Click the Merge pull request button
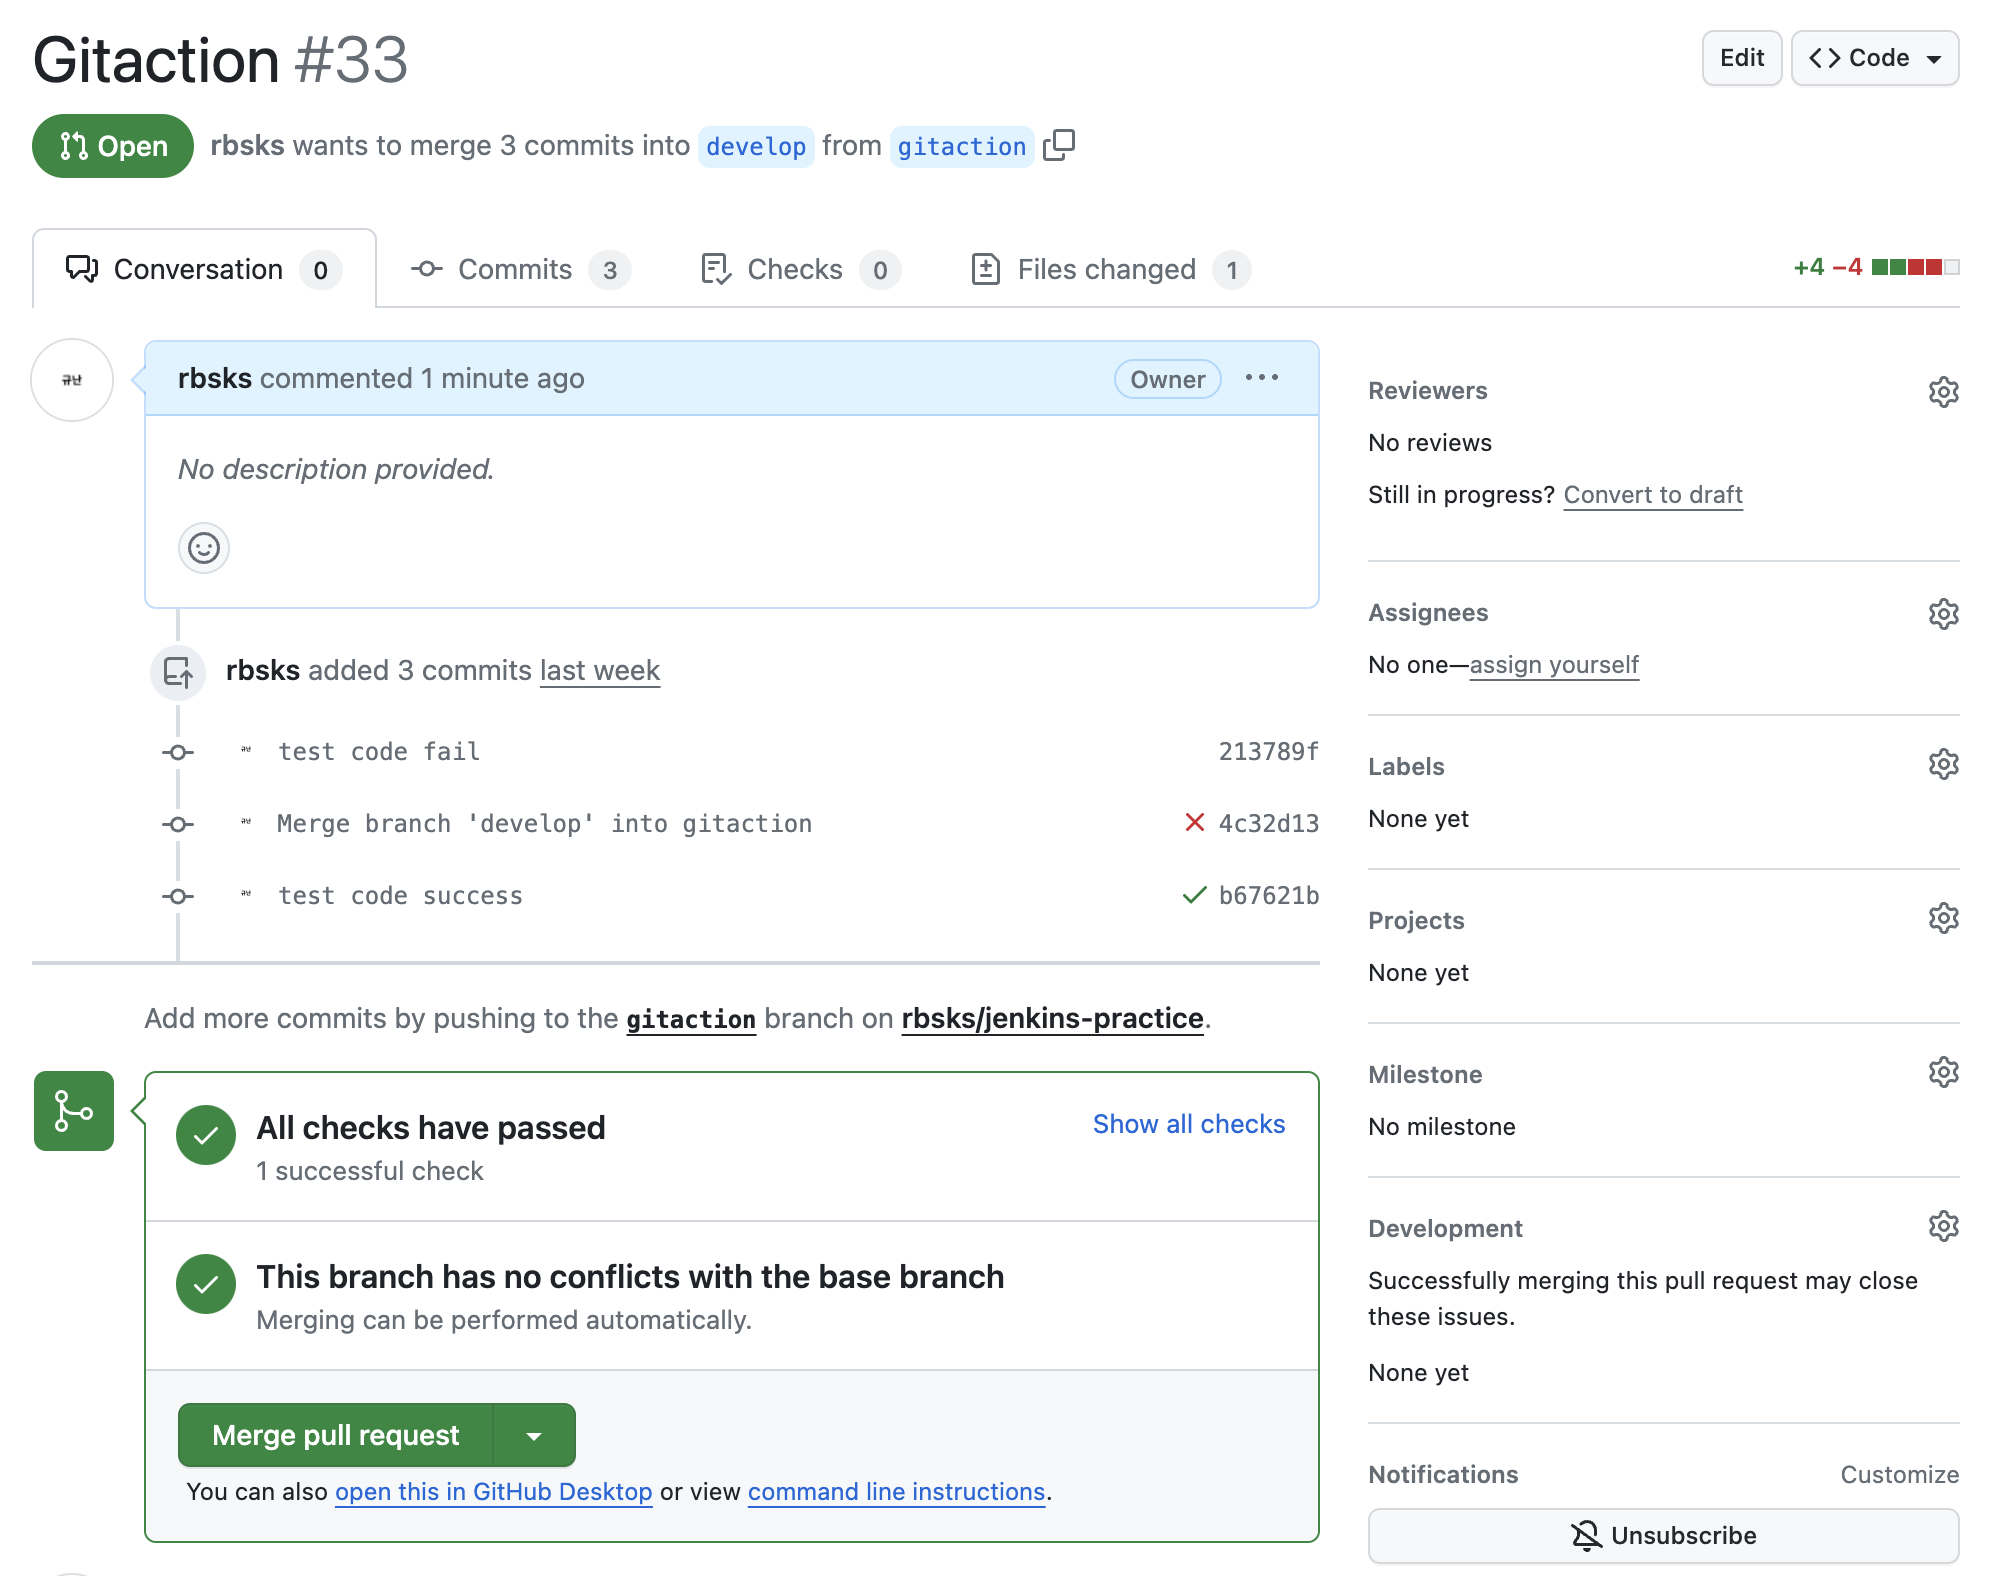This screenshot has height=1576, width=2012. click(x=336, y=1436)
